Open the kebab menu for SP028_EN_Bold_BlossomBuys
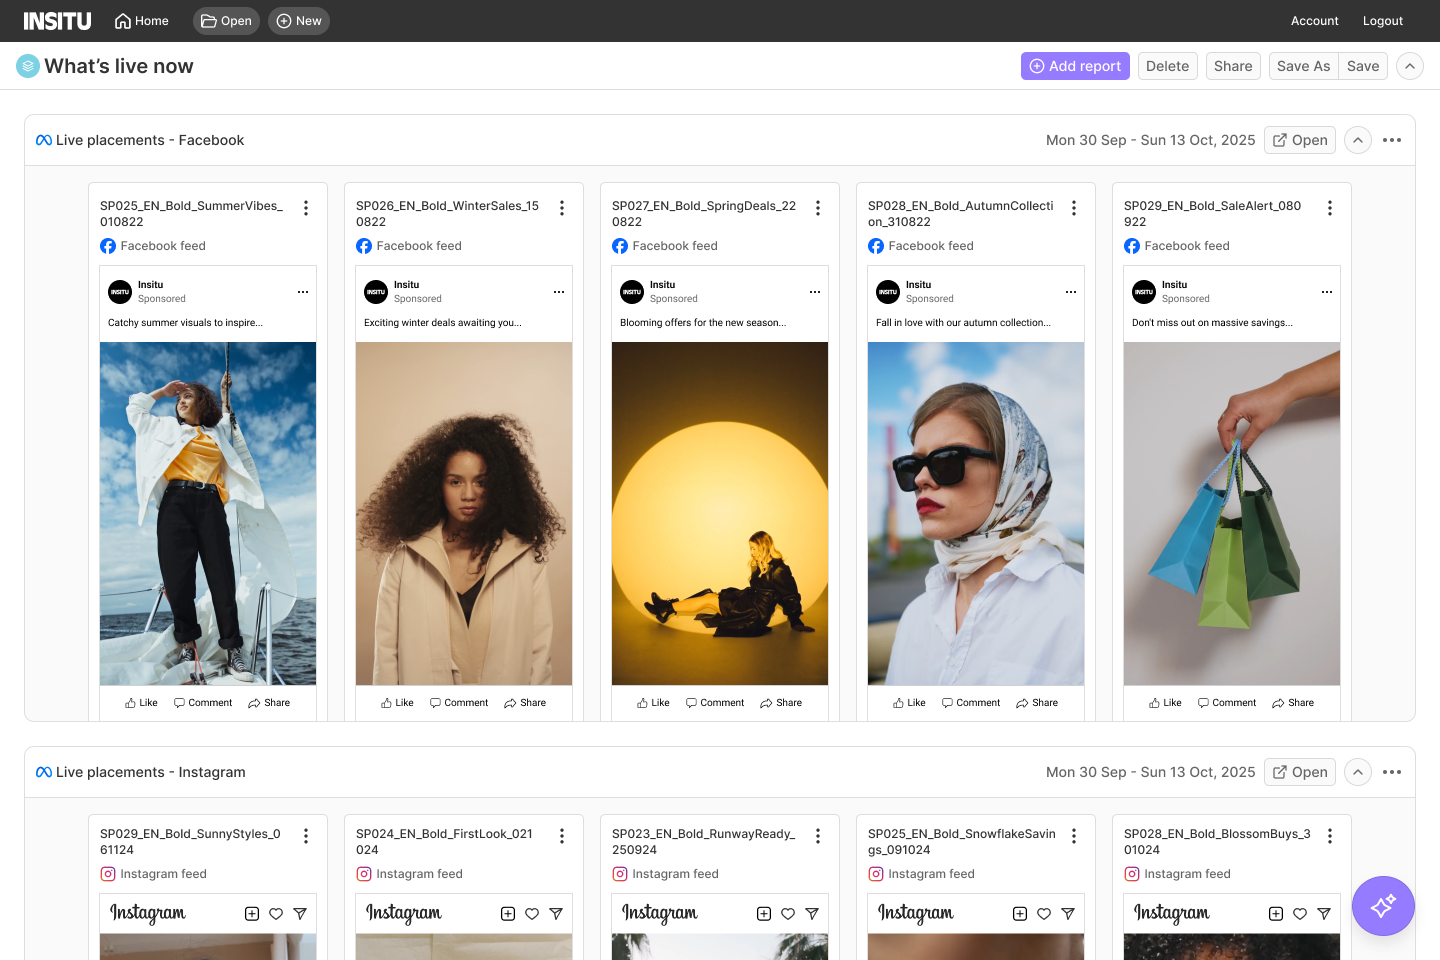1440x960 pixels. (x=1330, y=836)
